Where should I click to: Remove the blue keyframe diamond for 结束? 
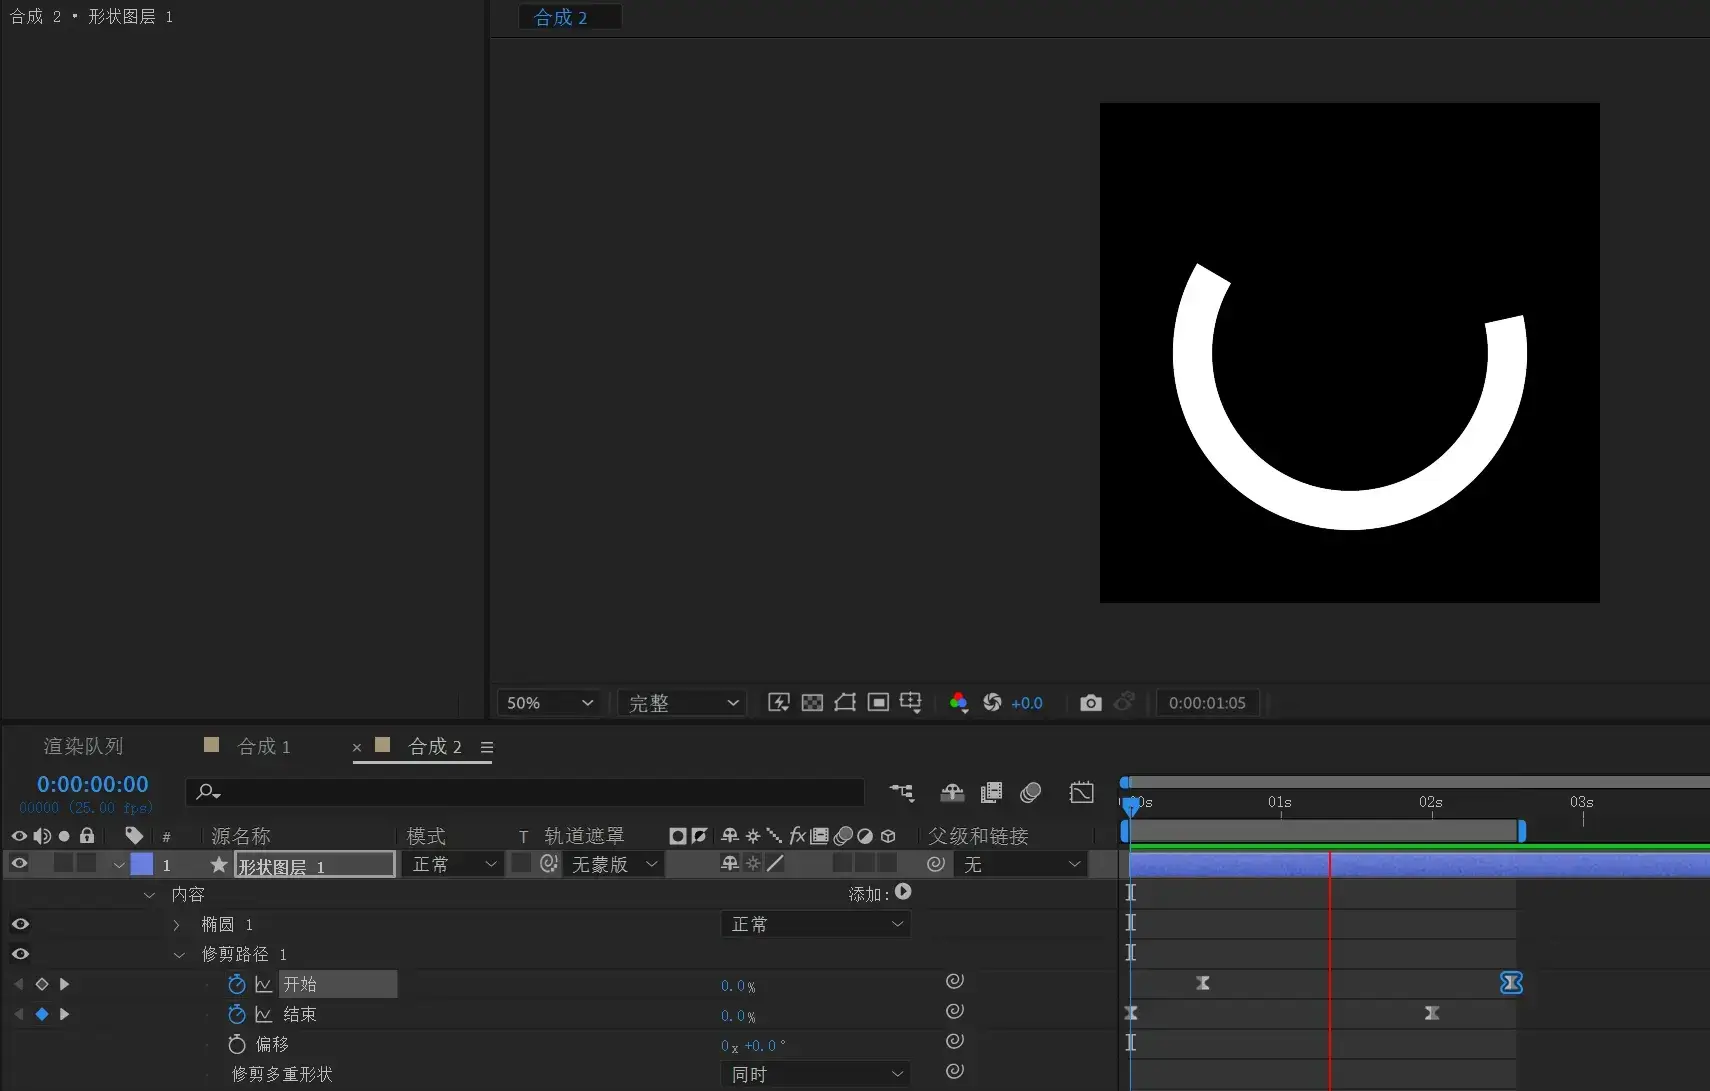click(x=42, y=1014)
